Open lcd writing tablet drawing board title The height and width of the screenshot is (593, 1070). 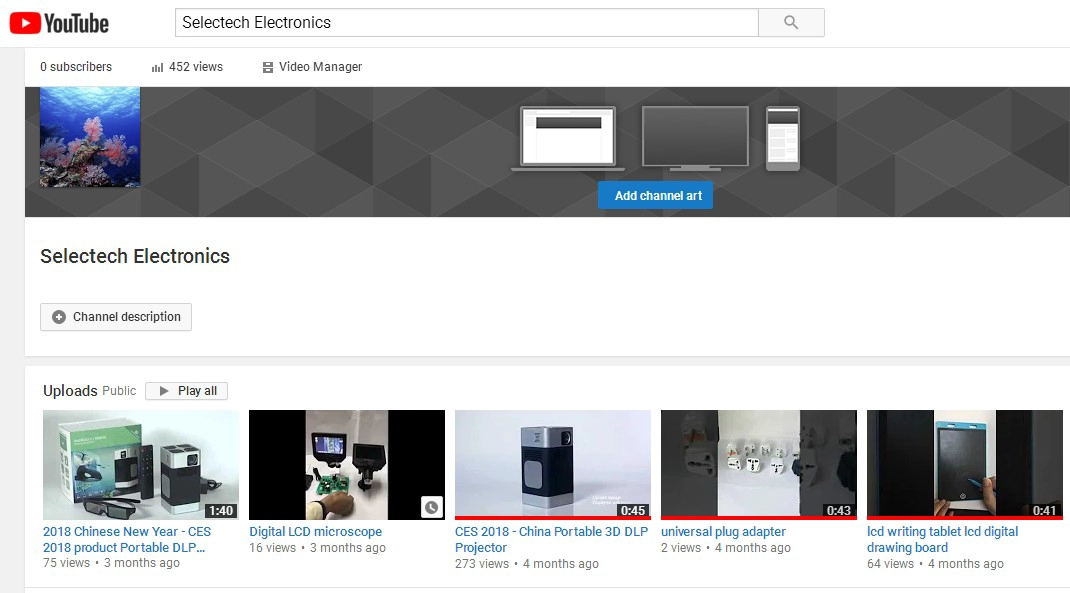point(942,539)
